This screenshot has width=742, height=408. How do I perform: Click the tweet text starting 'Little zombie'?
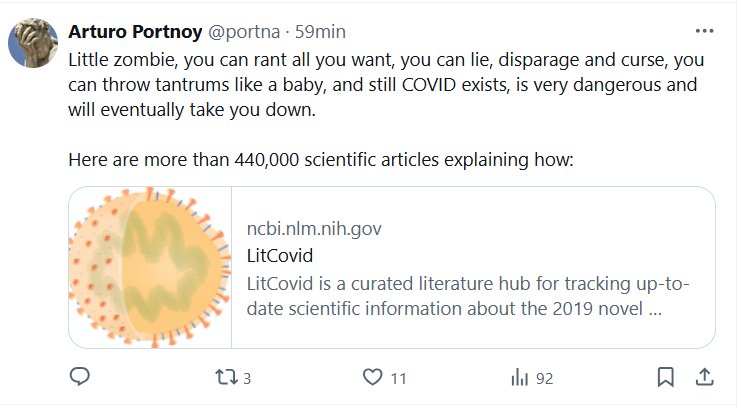[x=380, y=85]
